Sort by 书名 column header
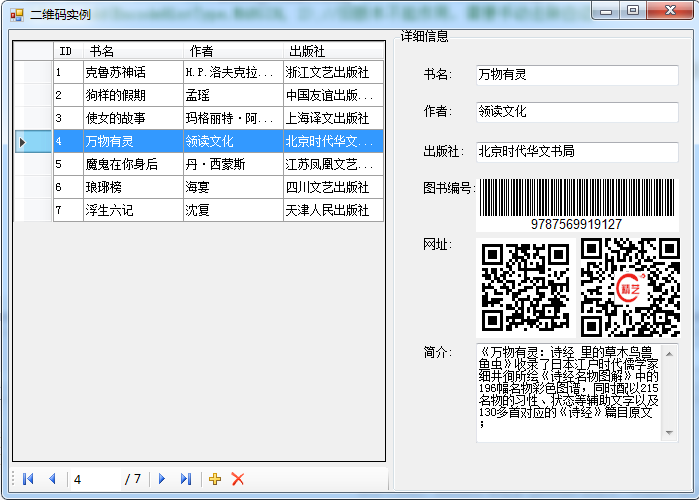Screen dimensions: 699x500 pos(133,51)
